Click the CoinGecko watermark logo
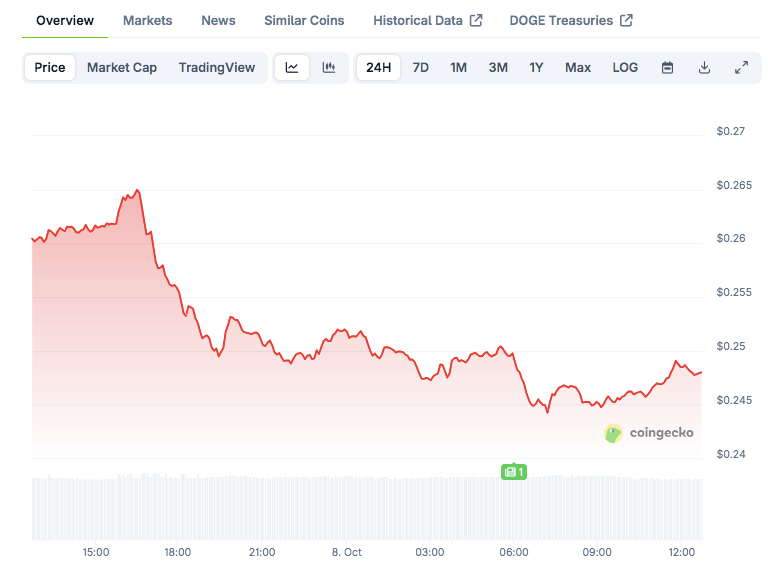 [x=649, y=433]
